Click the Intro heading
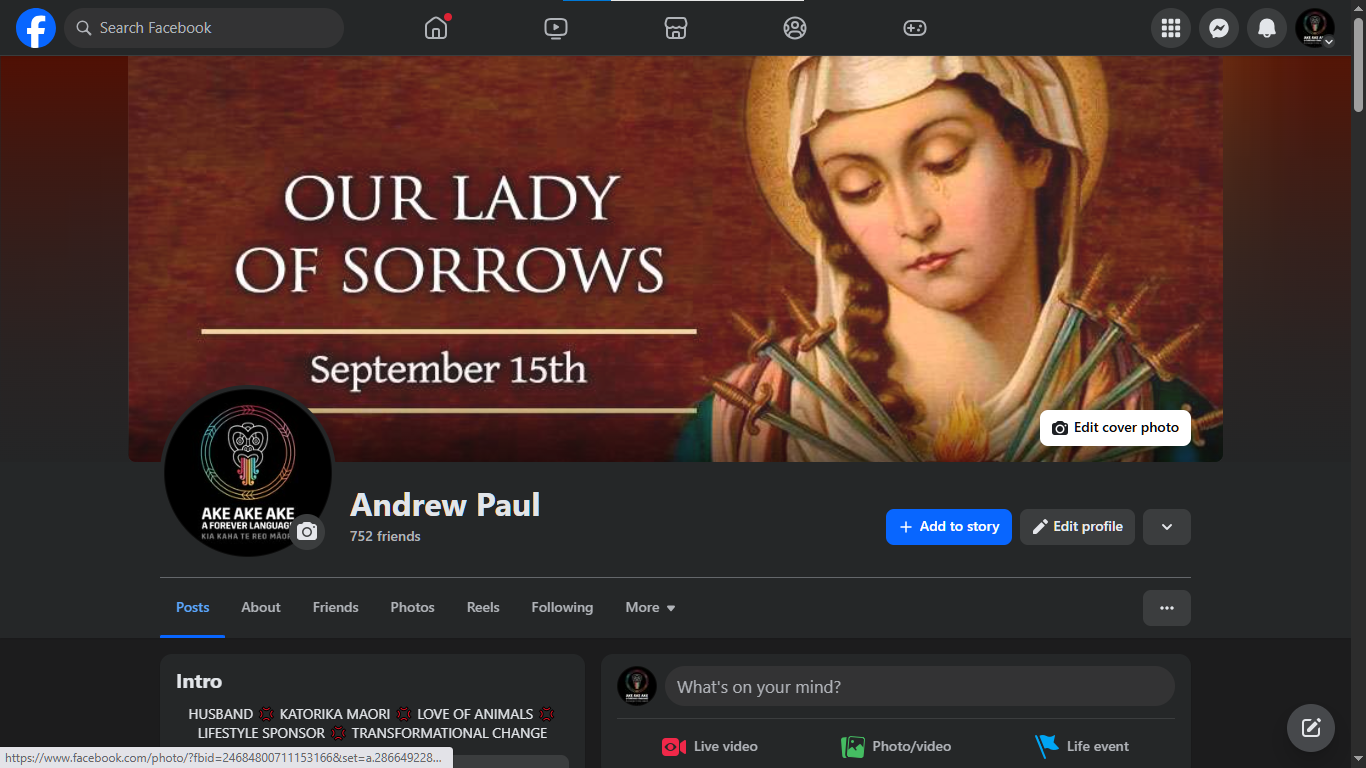Image resolution: width=1366 pixels, height=768 pixels. [199, 682]
